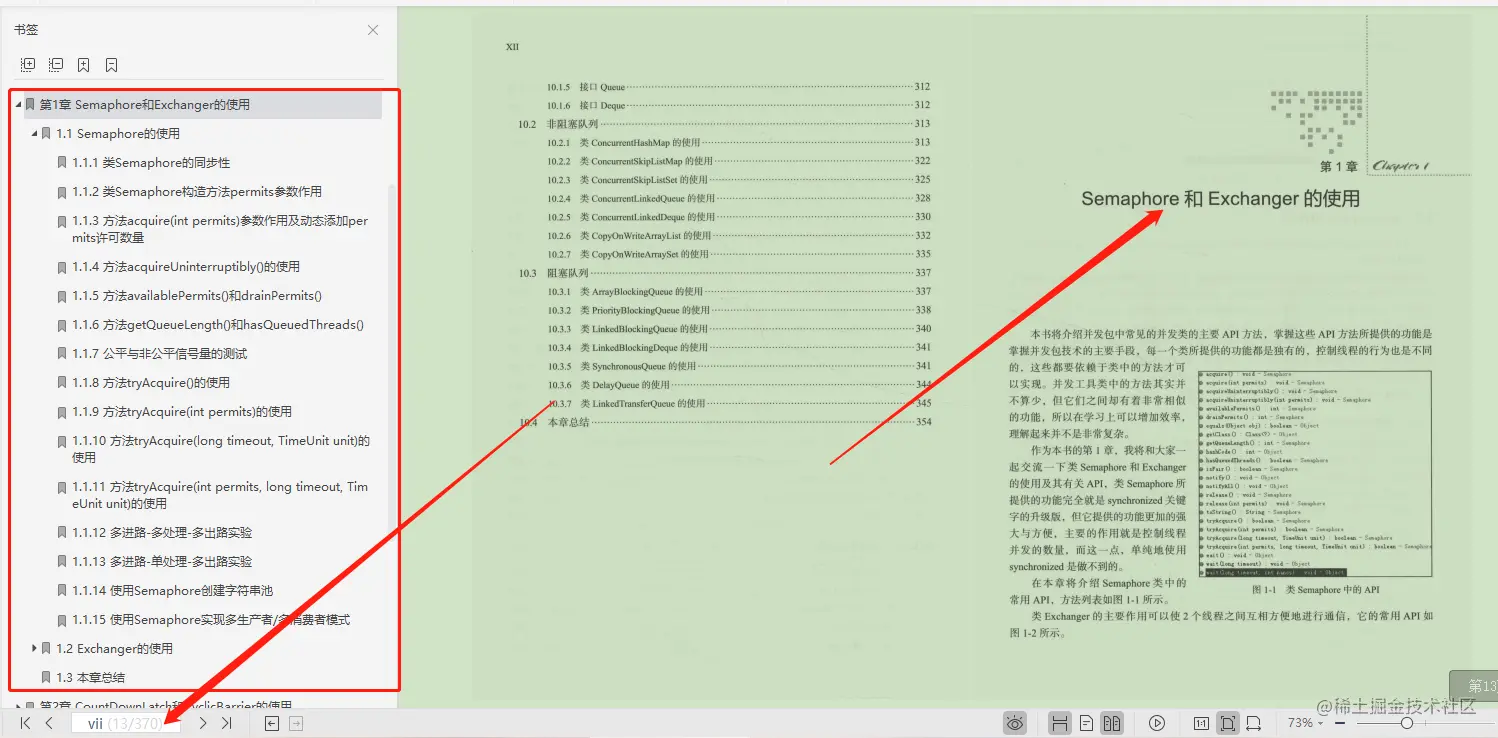Viewport: 1498px width, 738px height.
Task: Open bookmark 1.2 Exchanger的使用
Action: tap(115, 649)
